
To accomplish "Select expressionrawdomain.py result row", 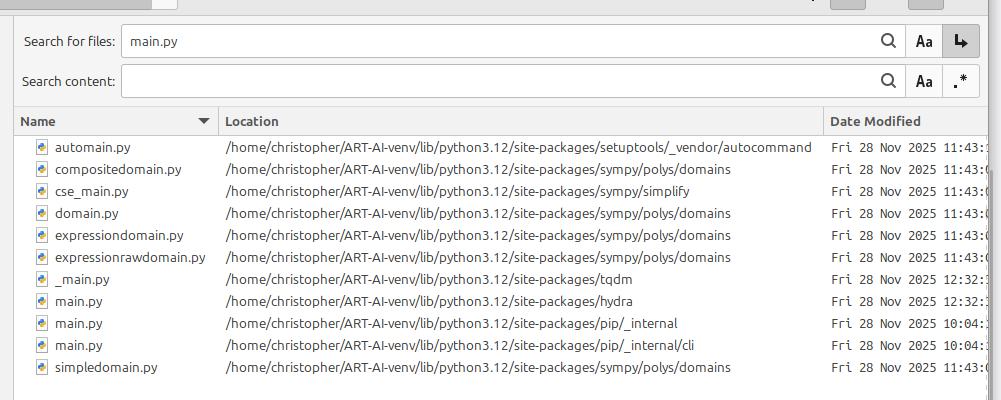I will [x=130, y=257].
